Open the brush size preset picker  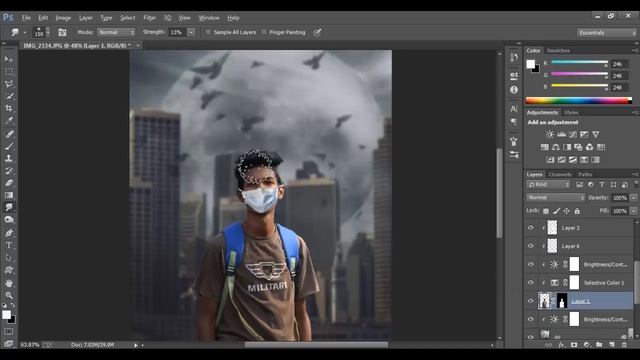(48, 32)
